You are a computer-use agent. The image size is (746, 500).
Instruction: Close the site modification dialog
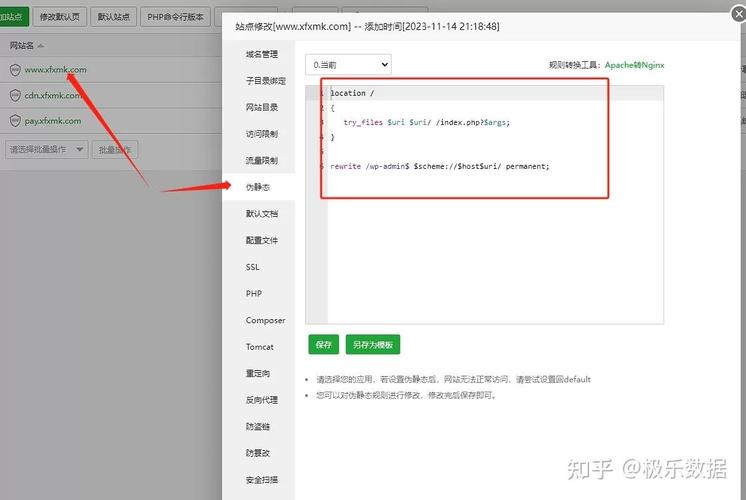click(x=738, y=14)
